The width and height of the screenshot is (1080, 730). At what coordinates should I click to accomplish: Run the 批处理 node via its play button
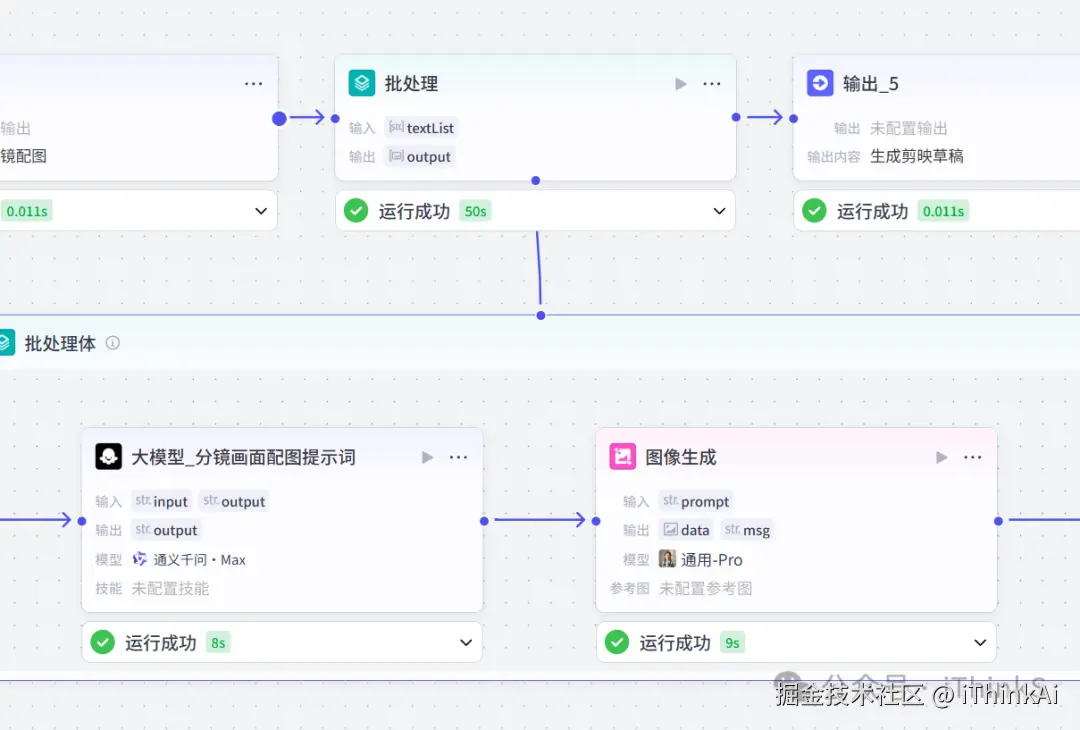pyautogui.click(x=680, y=83)
